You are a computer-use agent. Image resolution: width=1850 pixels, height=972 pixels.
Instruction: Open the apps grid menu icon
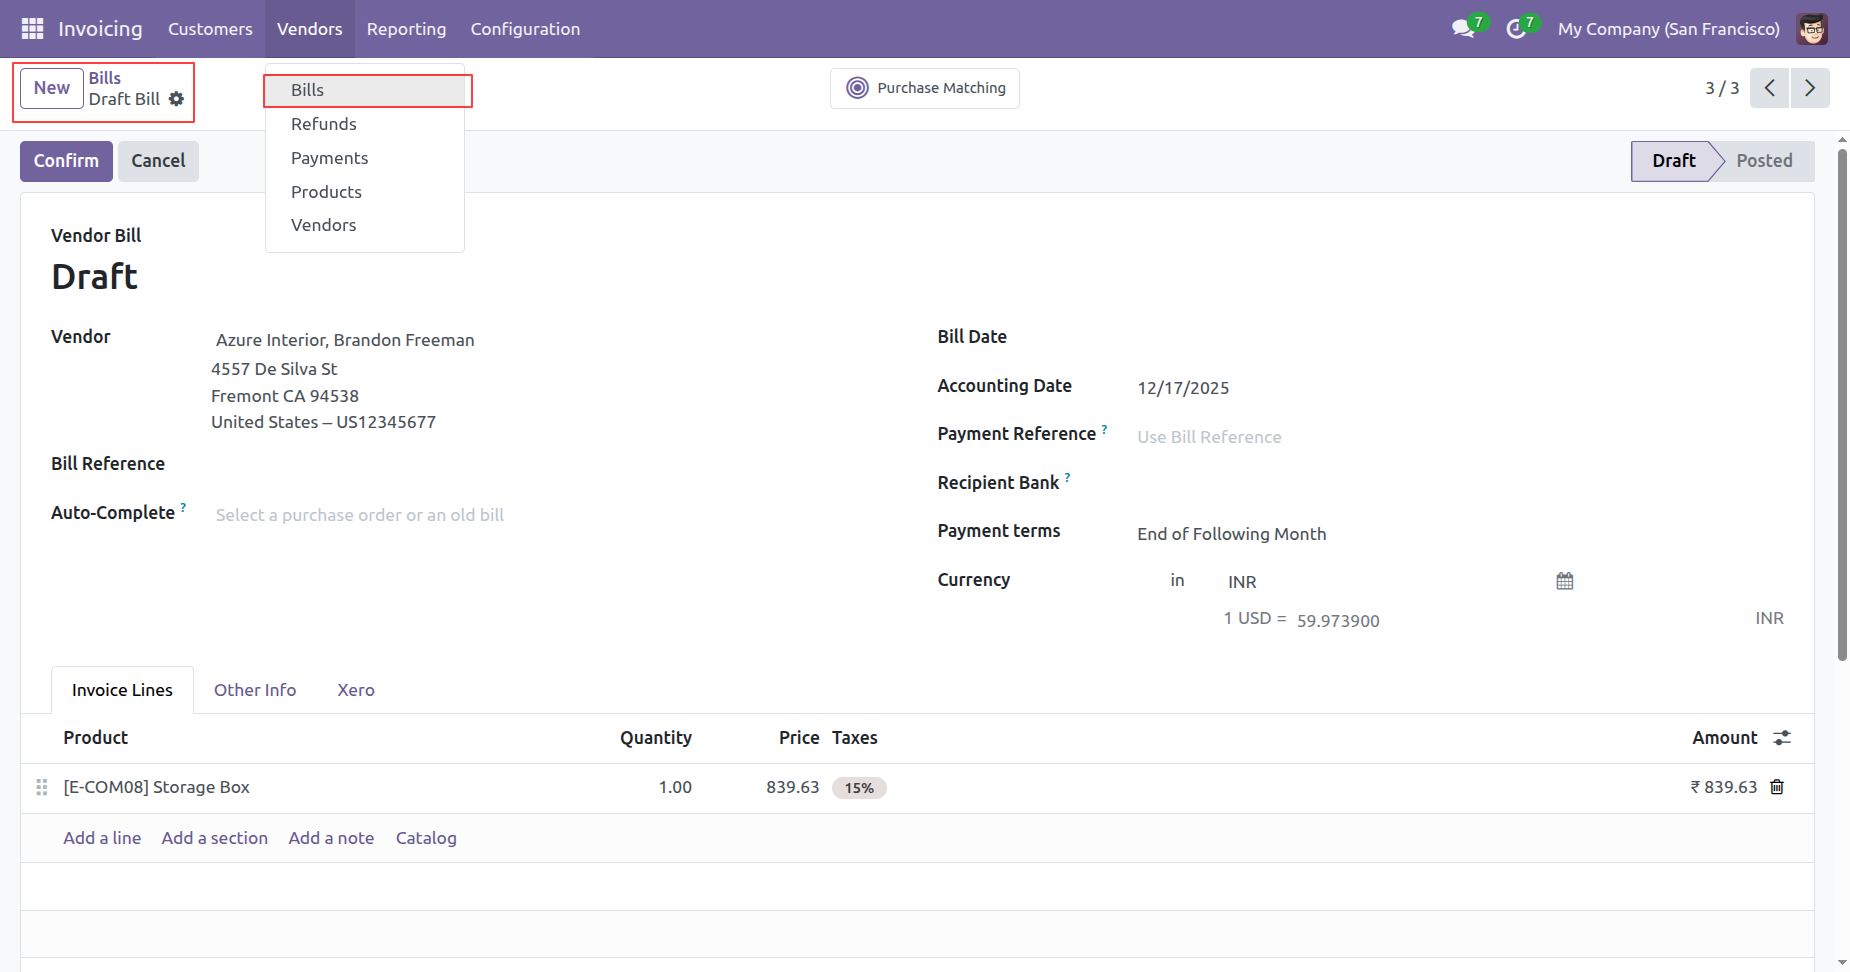[x=32, y=29]
